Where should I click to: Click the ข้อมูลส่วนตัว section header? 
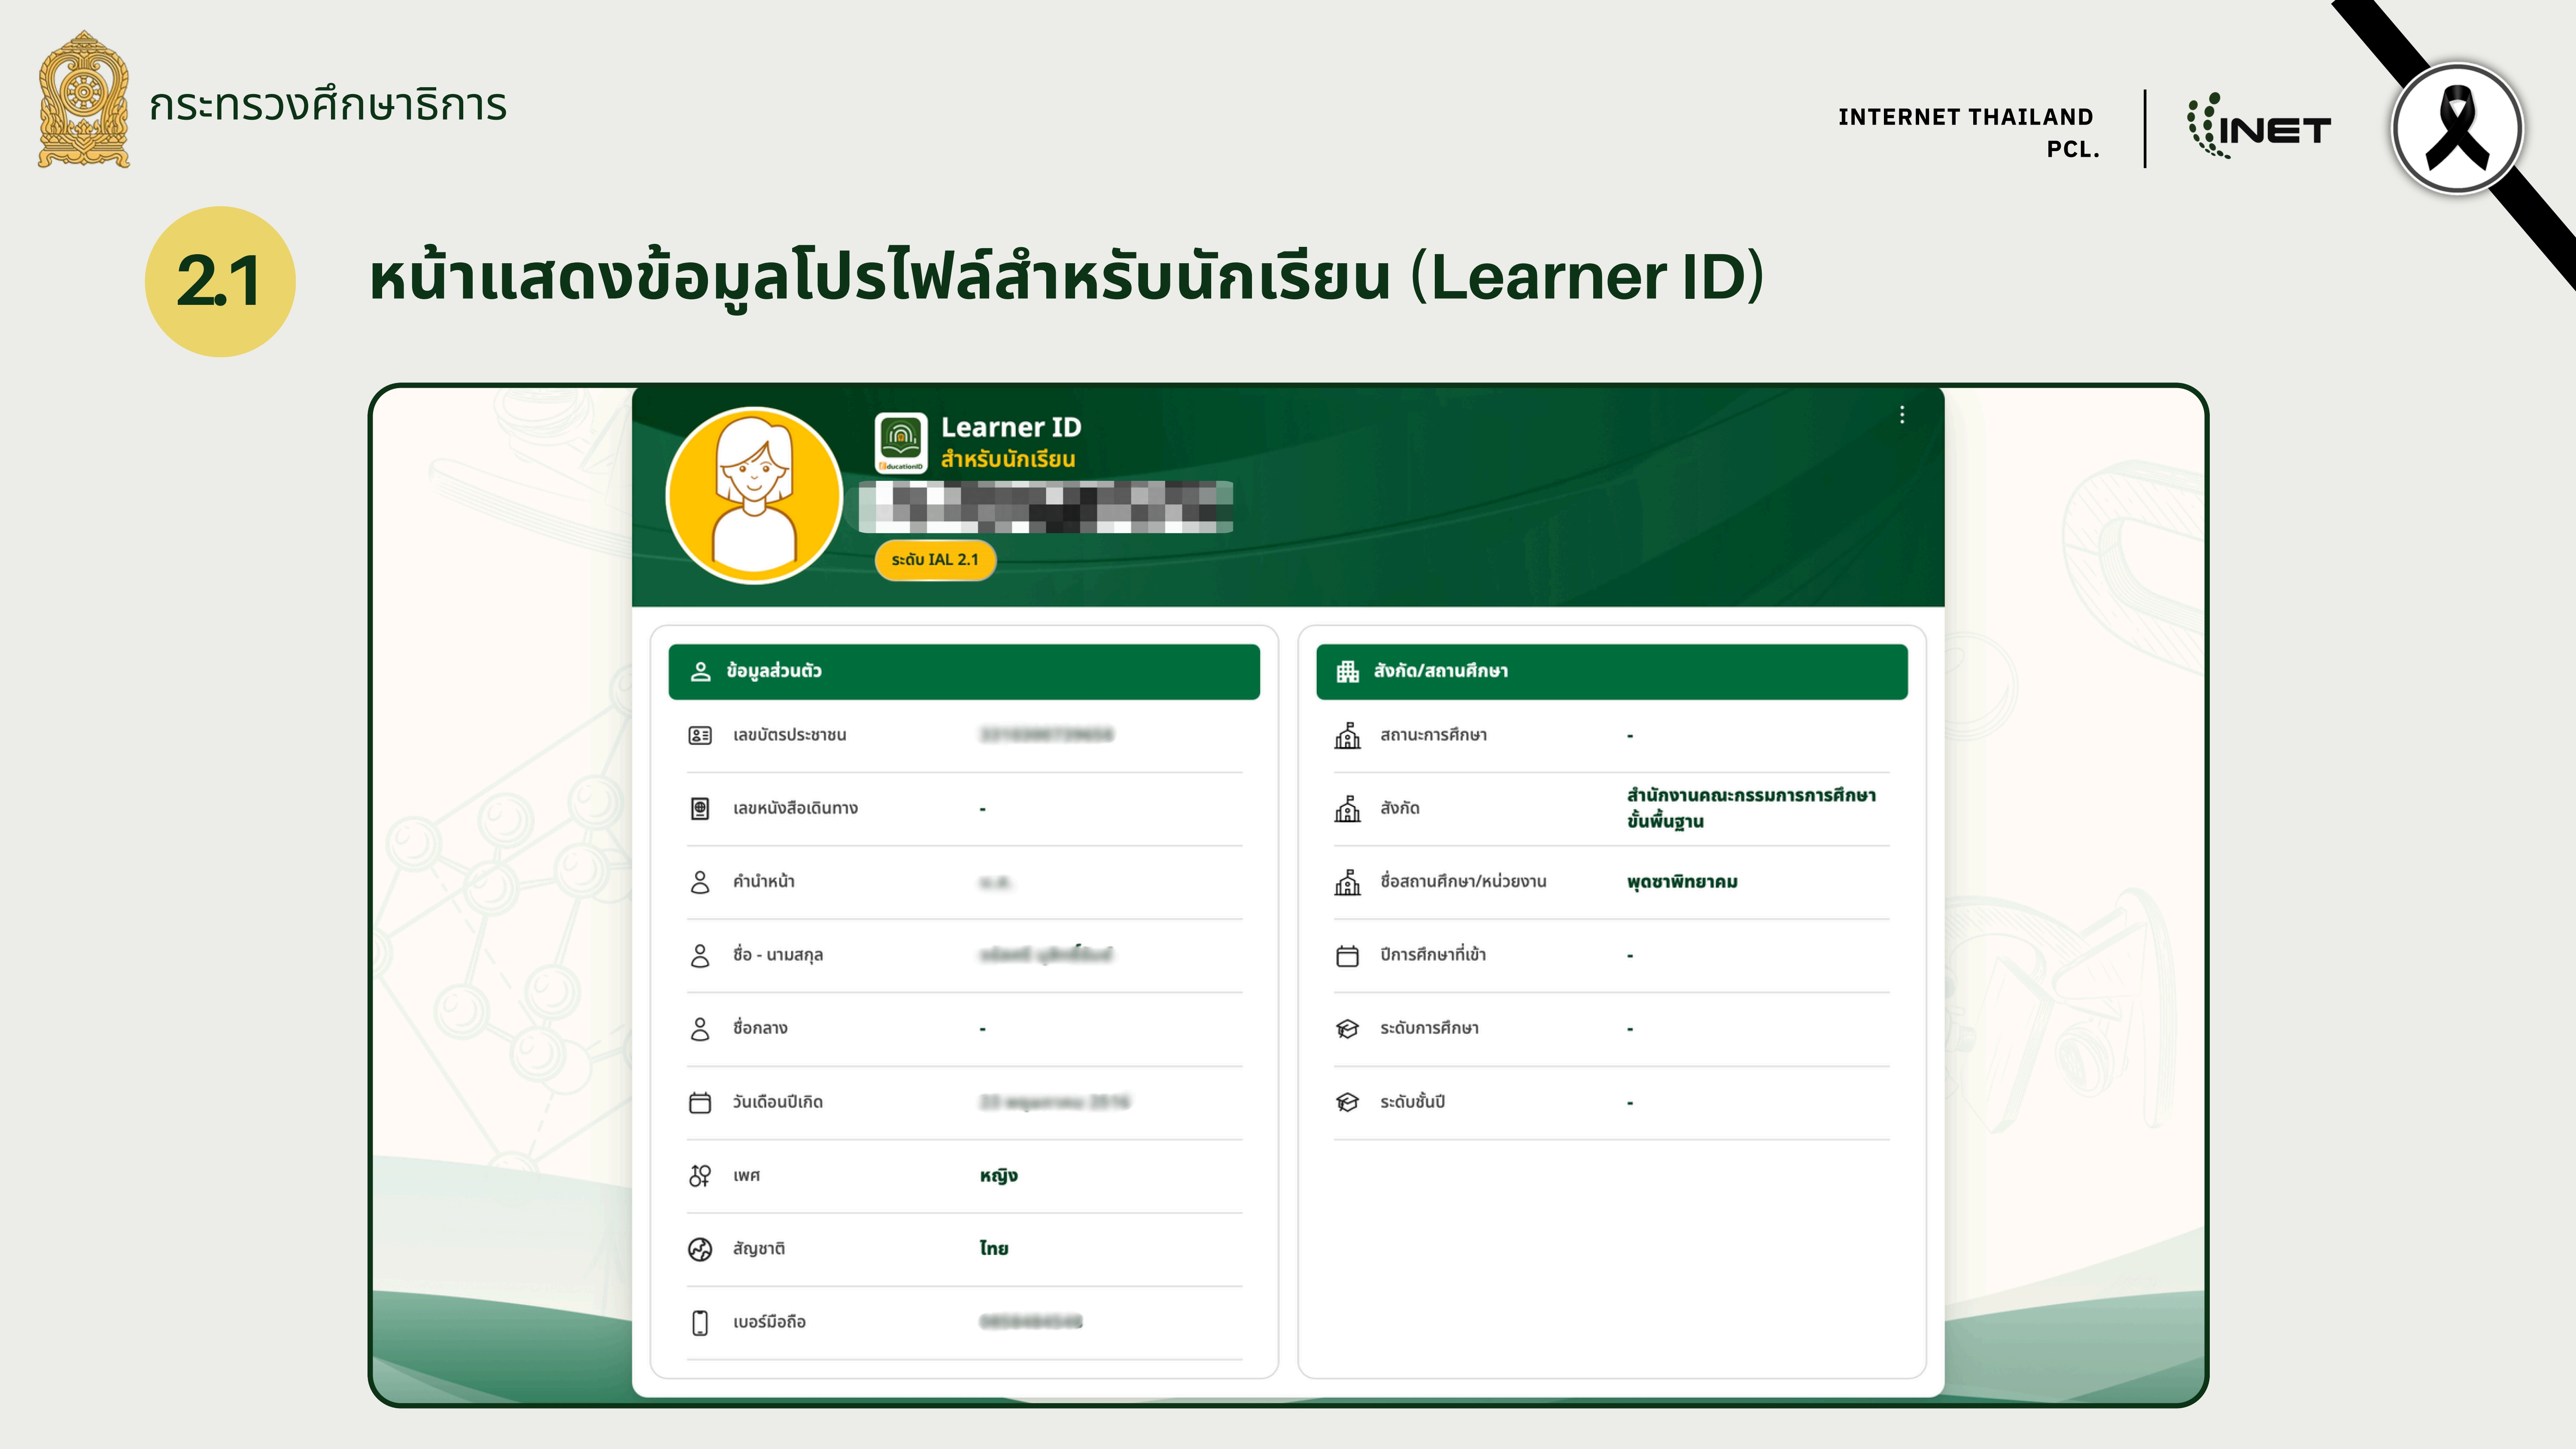coord(964,671)
